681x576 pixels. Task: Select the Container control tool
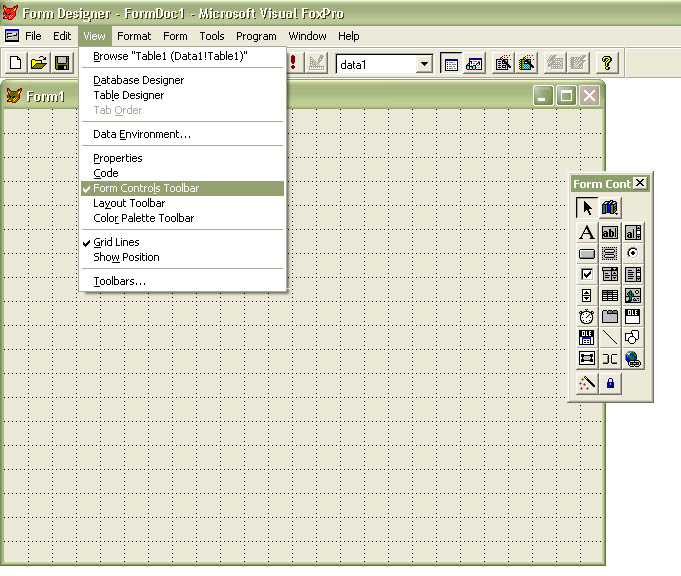click(587, 358)
